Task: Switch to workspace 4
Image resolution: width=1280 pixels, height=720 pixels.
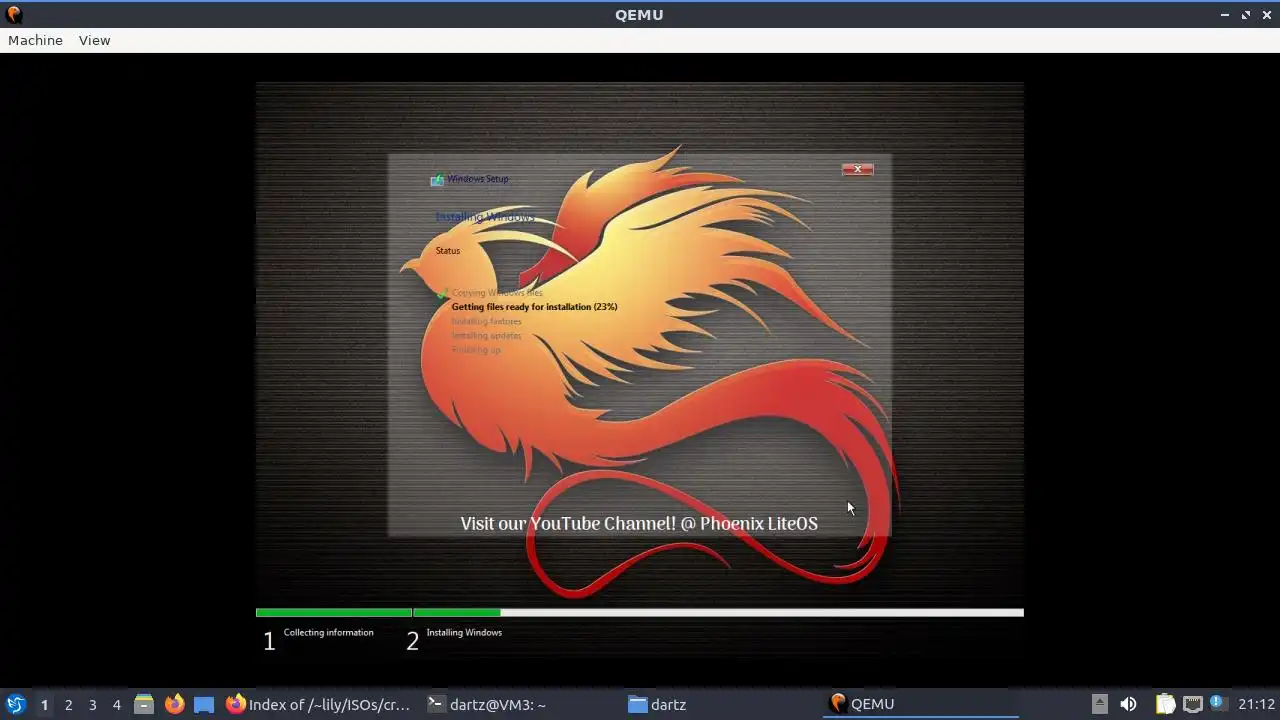Action: [116, 704]
